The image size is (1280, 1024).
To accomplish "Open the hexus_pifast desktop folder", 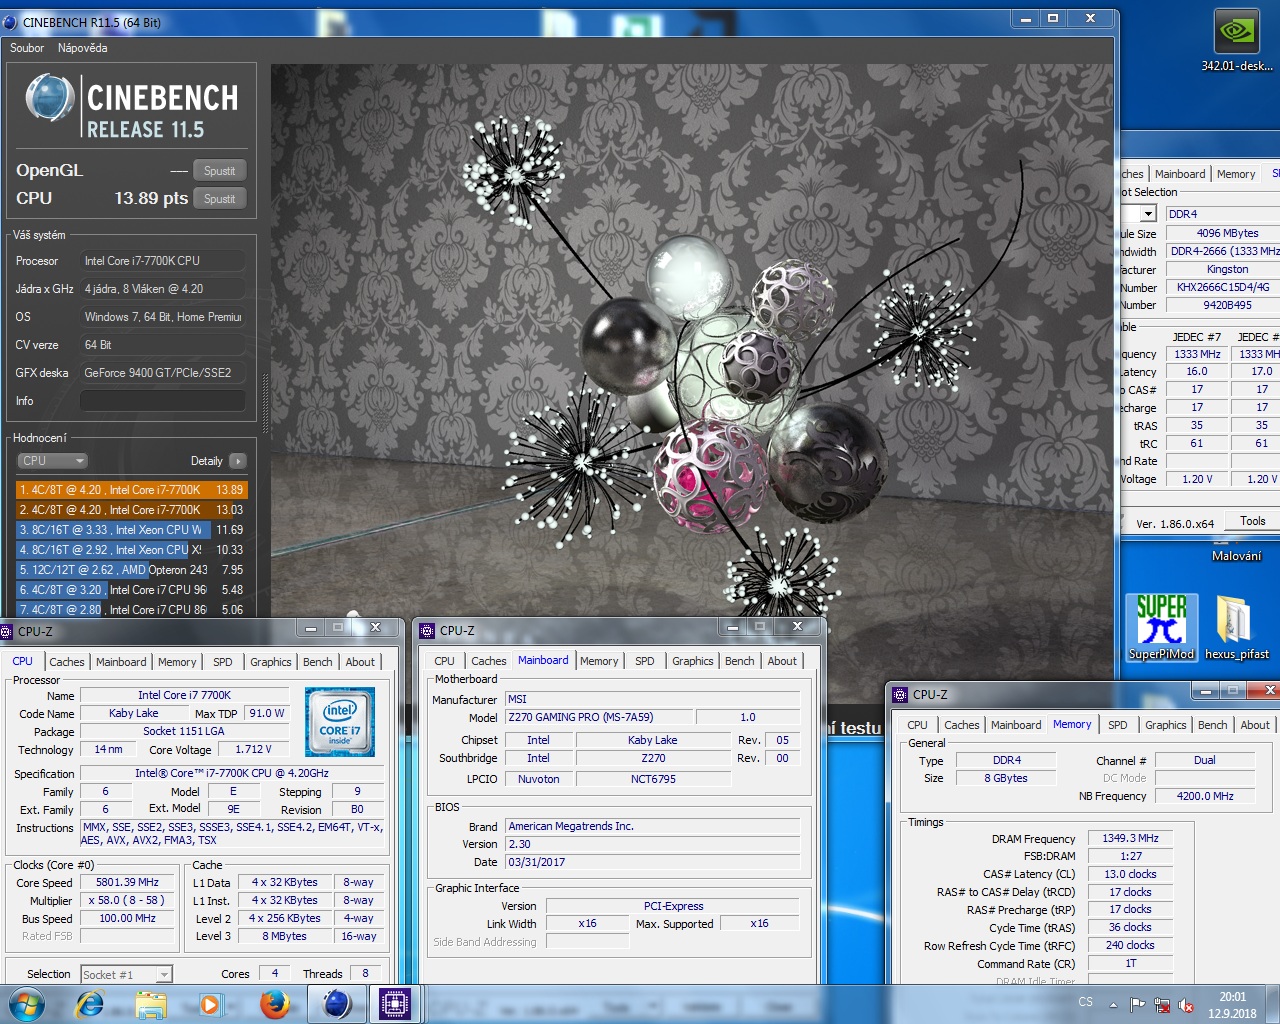I will 1237,626.
